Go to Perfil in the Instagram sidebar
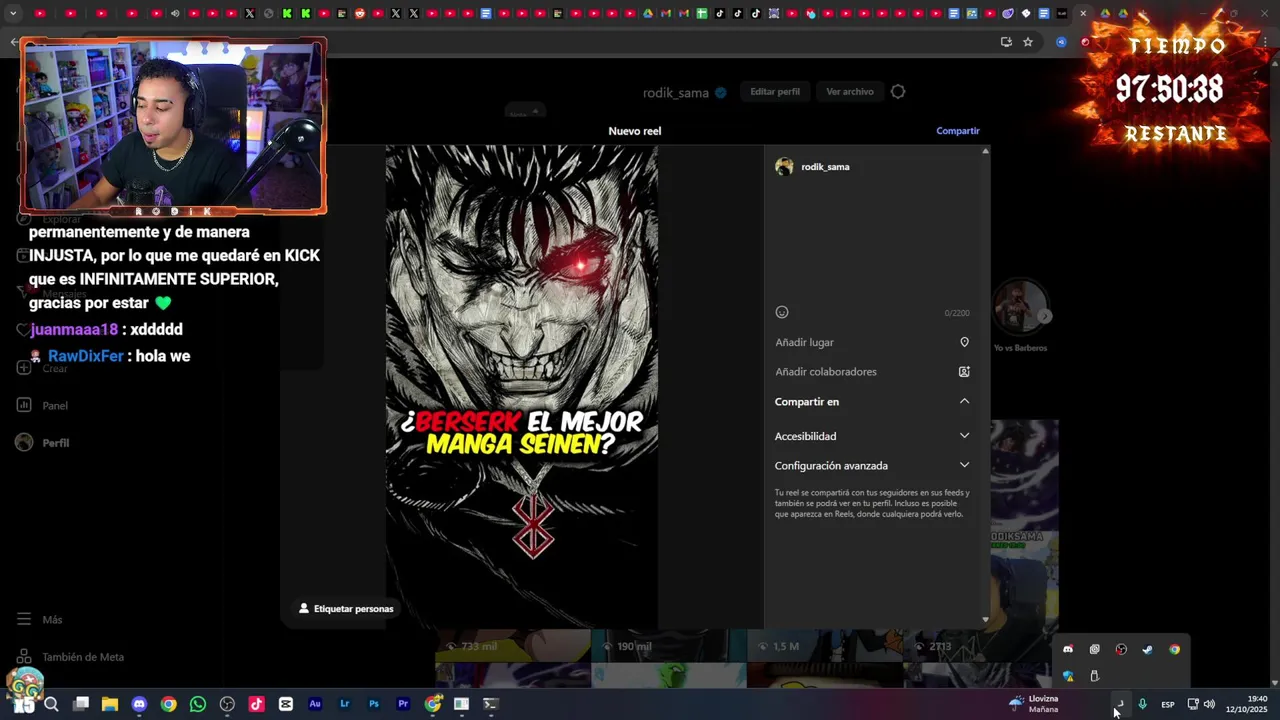Screen dimensions: 1280x720 tap(43, 443)
